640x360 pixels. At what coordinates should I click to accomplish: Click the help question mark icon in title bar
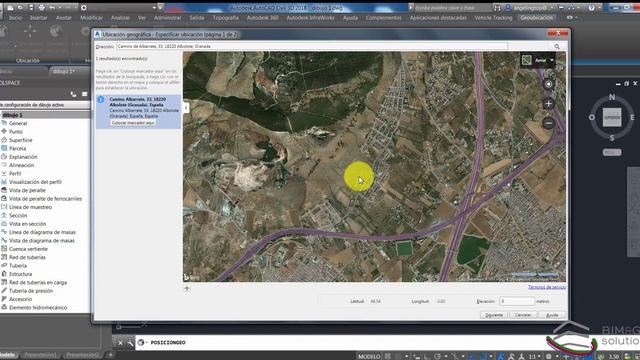591,8
